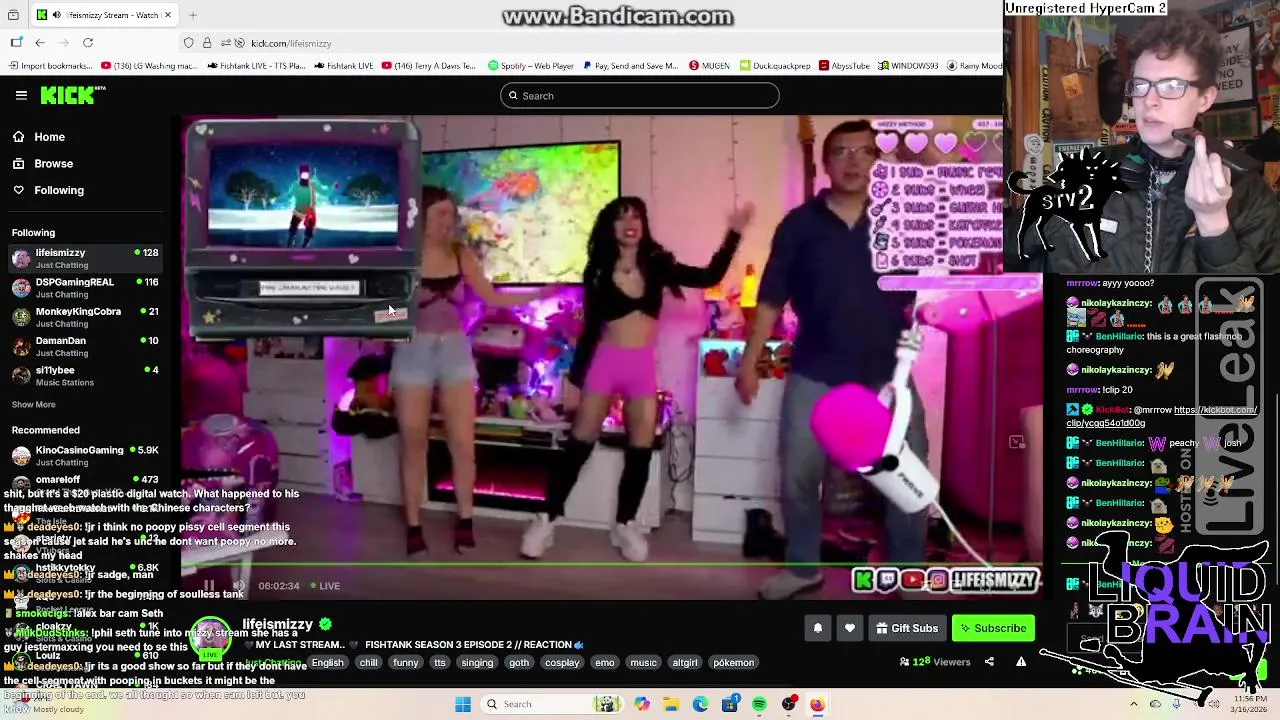Open Firefox from the taskbar
This screenshot has width=1280, height=720.
point(818,704)
